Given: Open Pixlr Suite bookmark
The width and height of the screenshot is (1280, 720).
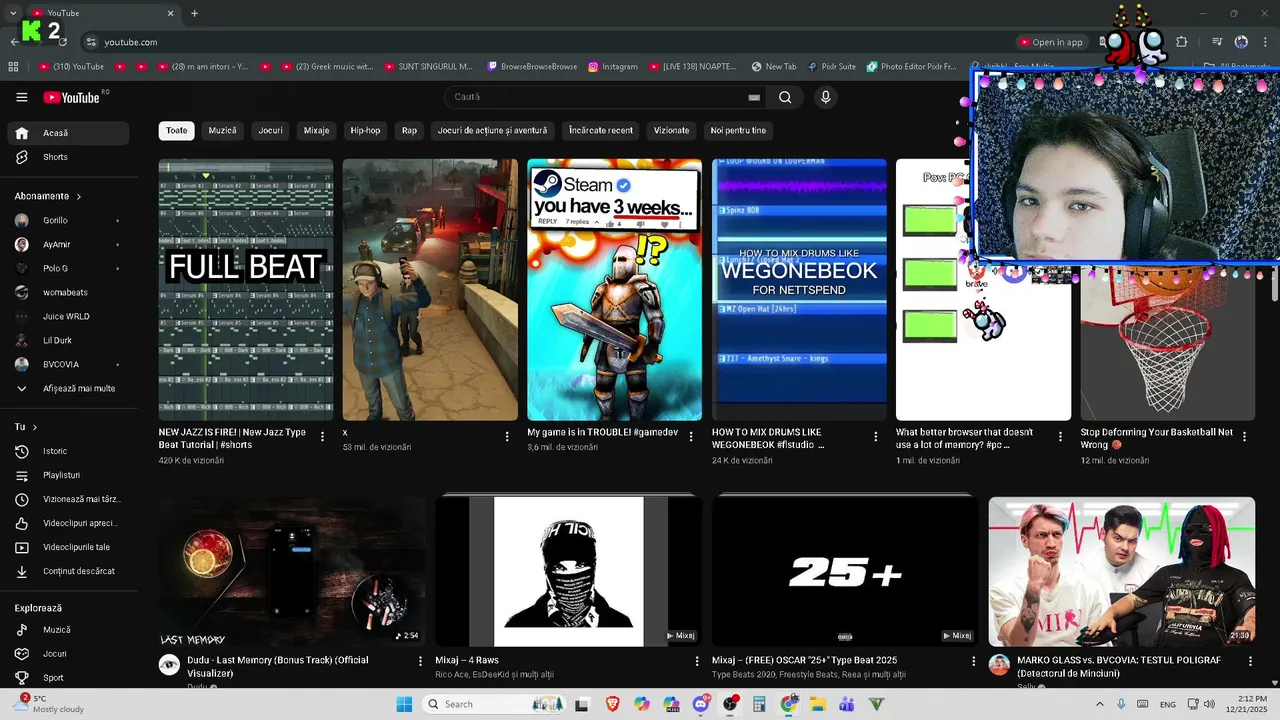Looking at the screenshot, I should point(832,67).
